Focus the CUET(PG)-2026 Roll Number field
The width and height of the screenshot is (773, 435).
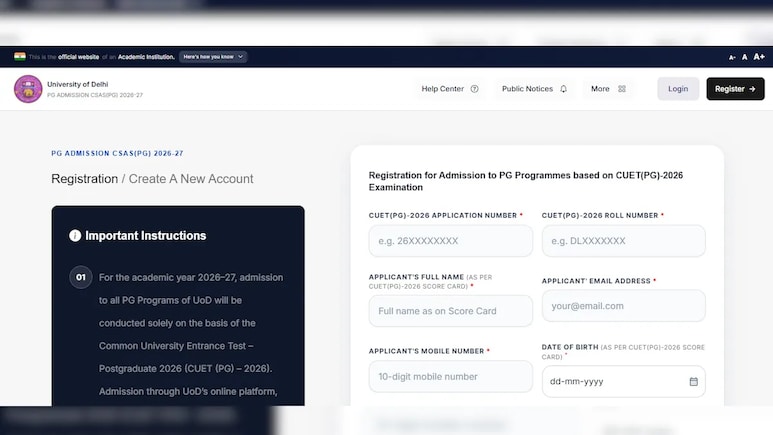pos(624,241)
